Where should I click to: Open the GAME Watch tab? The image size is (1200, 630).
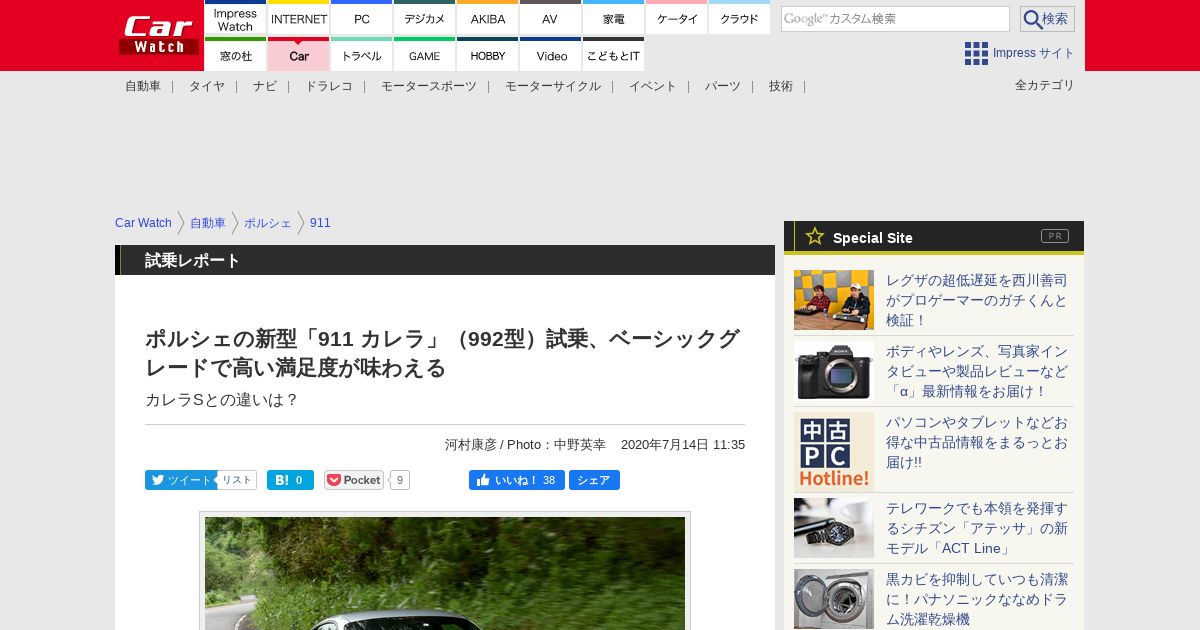425,55
